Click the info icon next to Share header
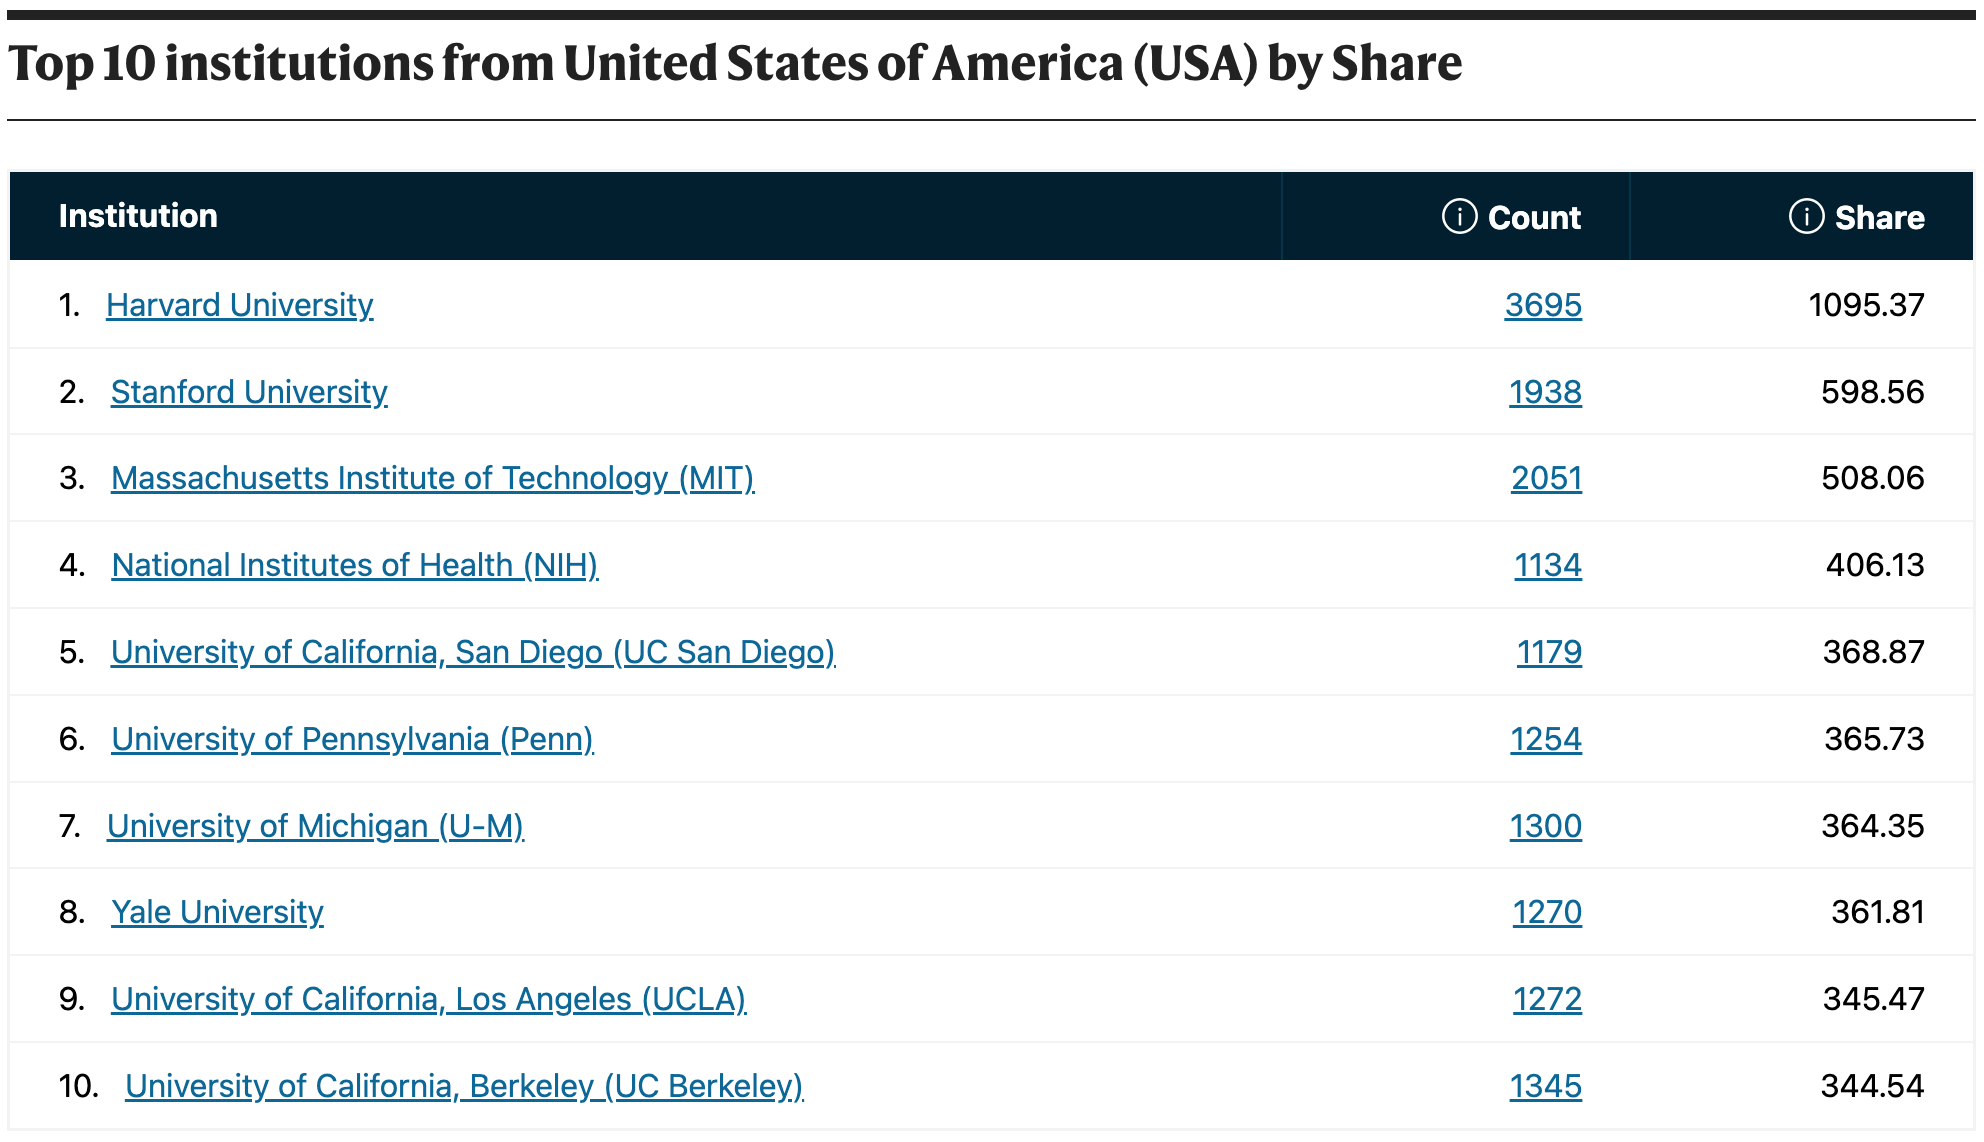This screenshot has height=1142, width=1984. (1806, 216)
